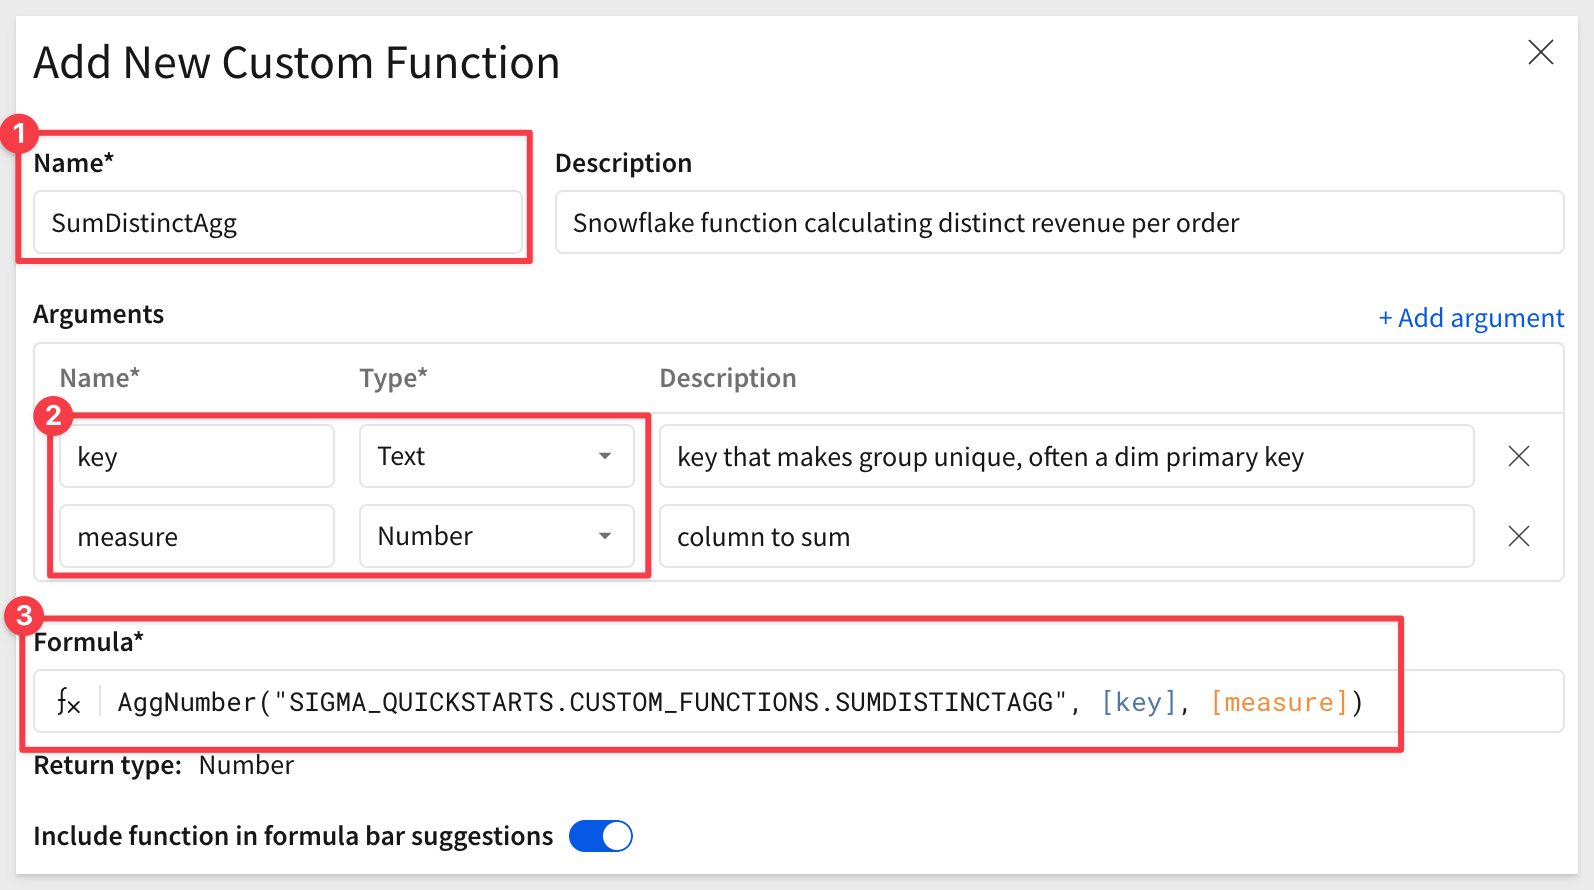The height and width of the screenshot is (890, 1594).
Task: Click the red annotation badge numbered 3
Action: (24, 616)
